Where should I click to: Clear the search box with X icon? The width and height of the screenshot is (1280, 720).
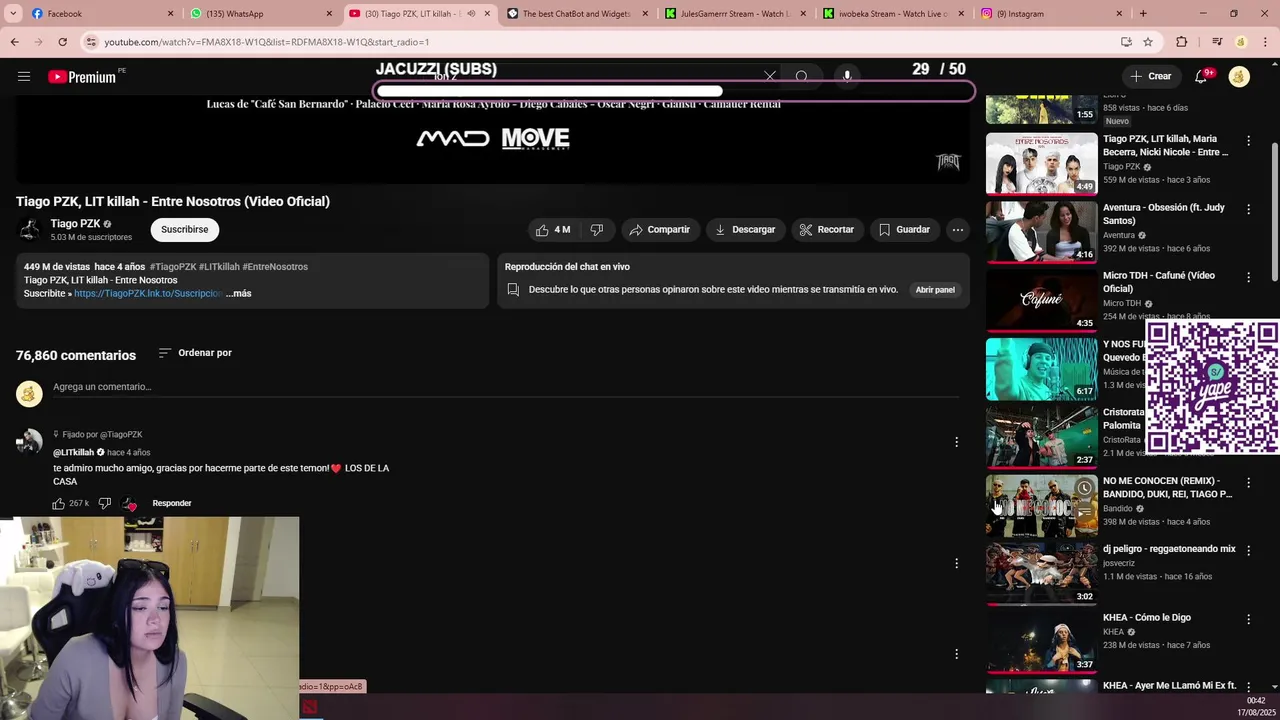click(770, 76)
